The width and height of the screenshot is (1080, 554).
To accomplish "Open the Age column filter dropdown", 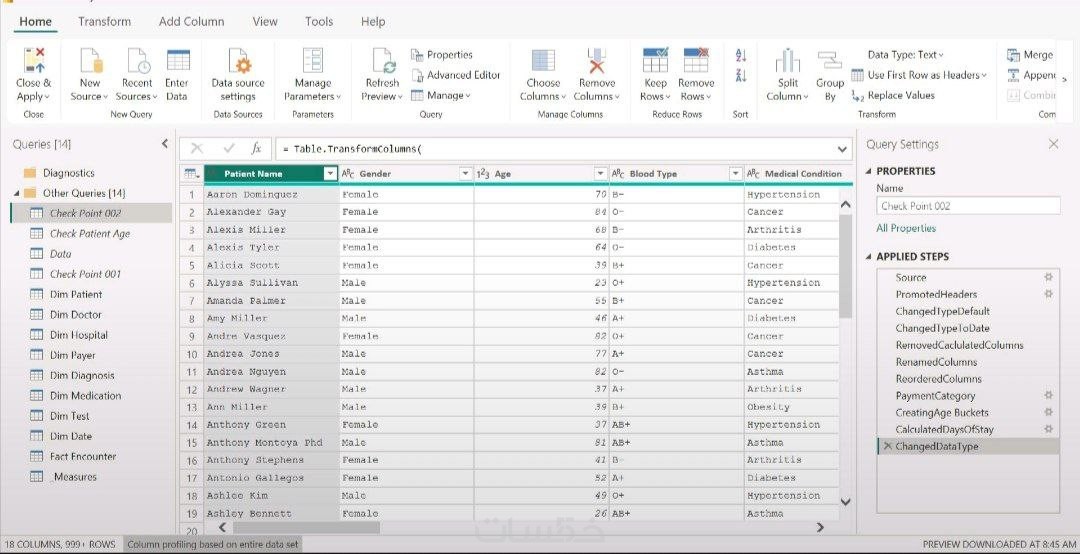I will (x=601, y=174).
